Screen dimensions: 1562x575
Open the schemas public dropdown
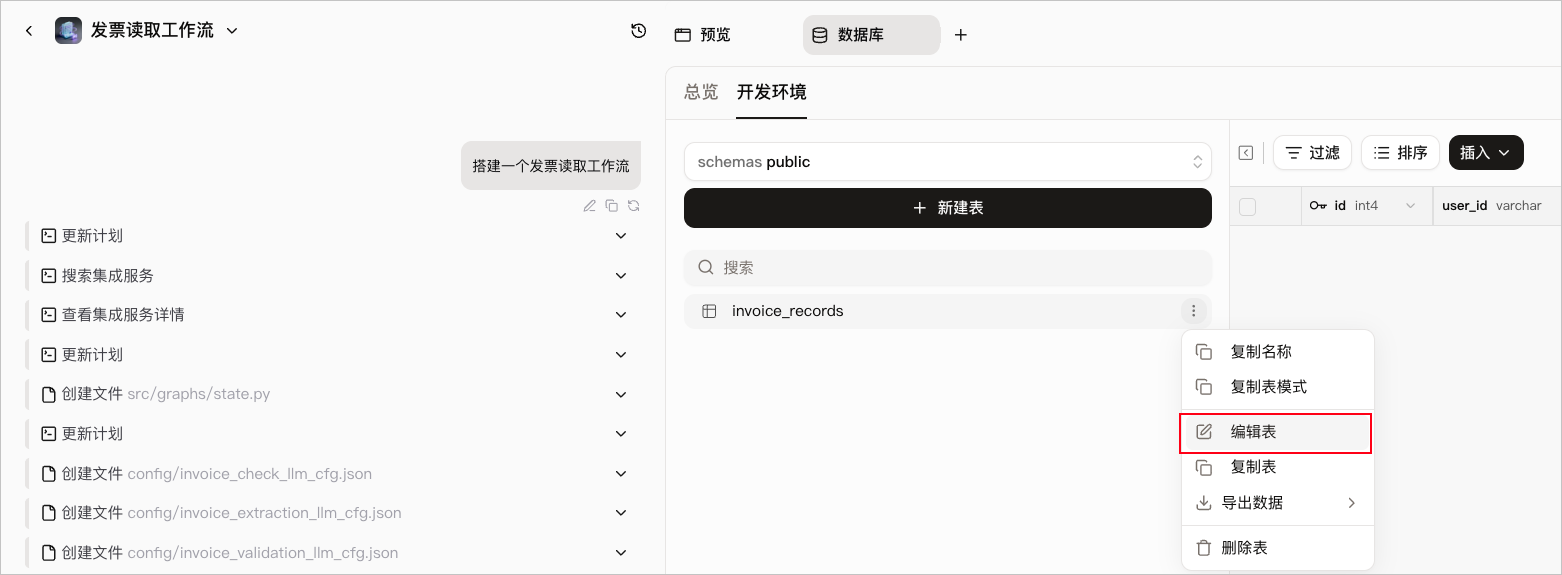[948, 162]
